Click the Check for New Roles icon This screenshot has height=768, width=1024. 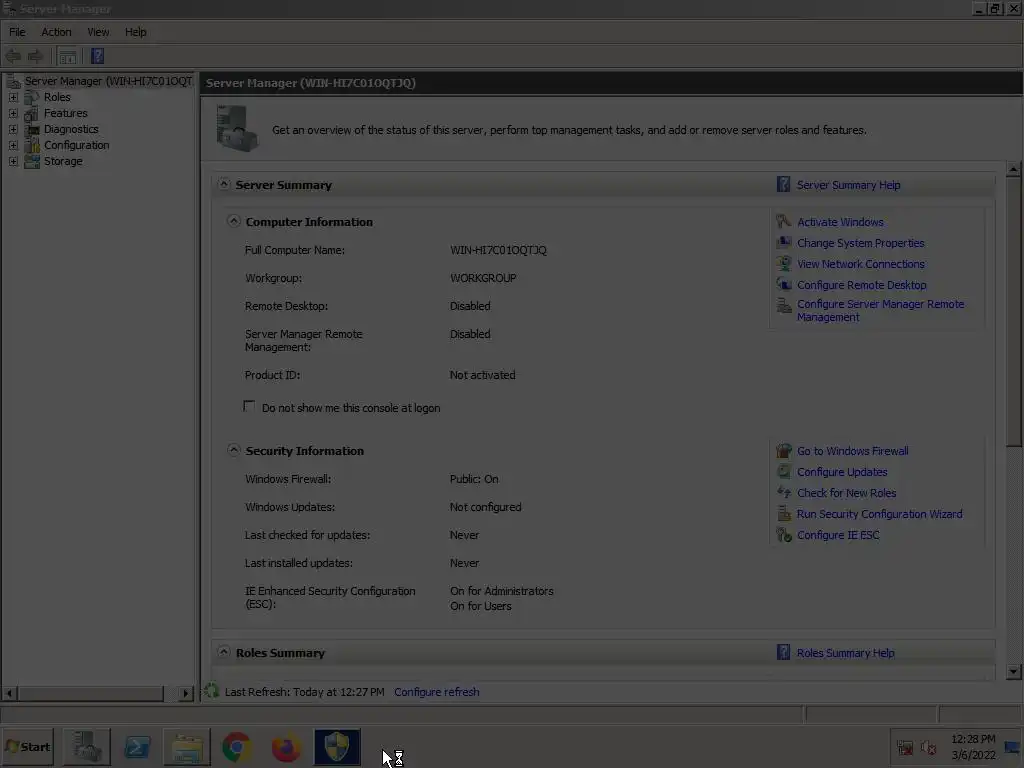click(783, 492)
